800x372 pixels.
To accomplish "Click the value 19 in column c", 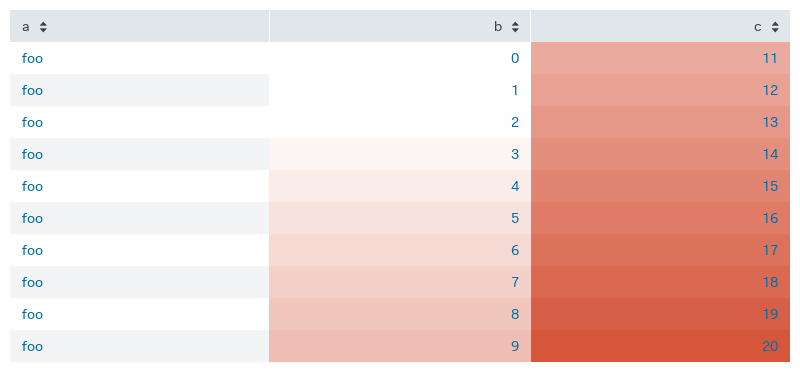I will click(x=770, y=314).
